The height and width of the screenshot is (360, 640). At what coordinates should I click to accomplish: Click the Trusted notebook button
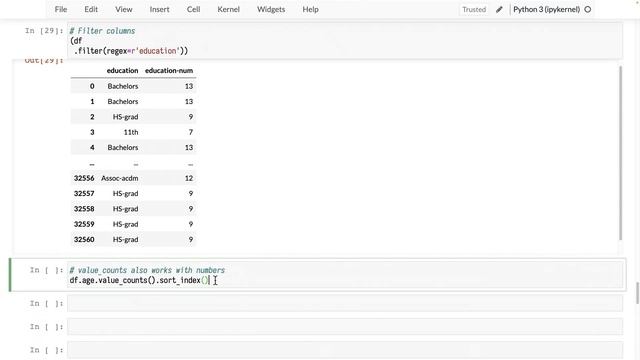(474, 9)
